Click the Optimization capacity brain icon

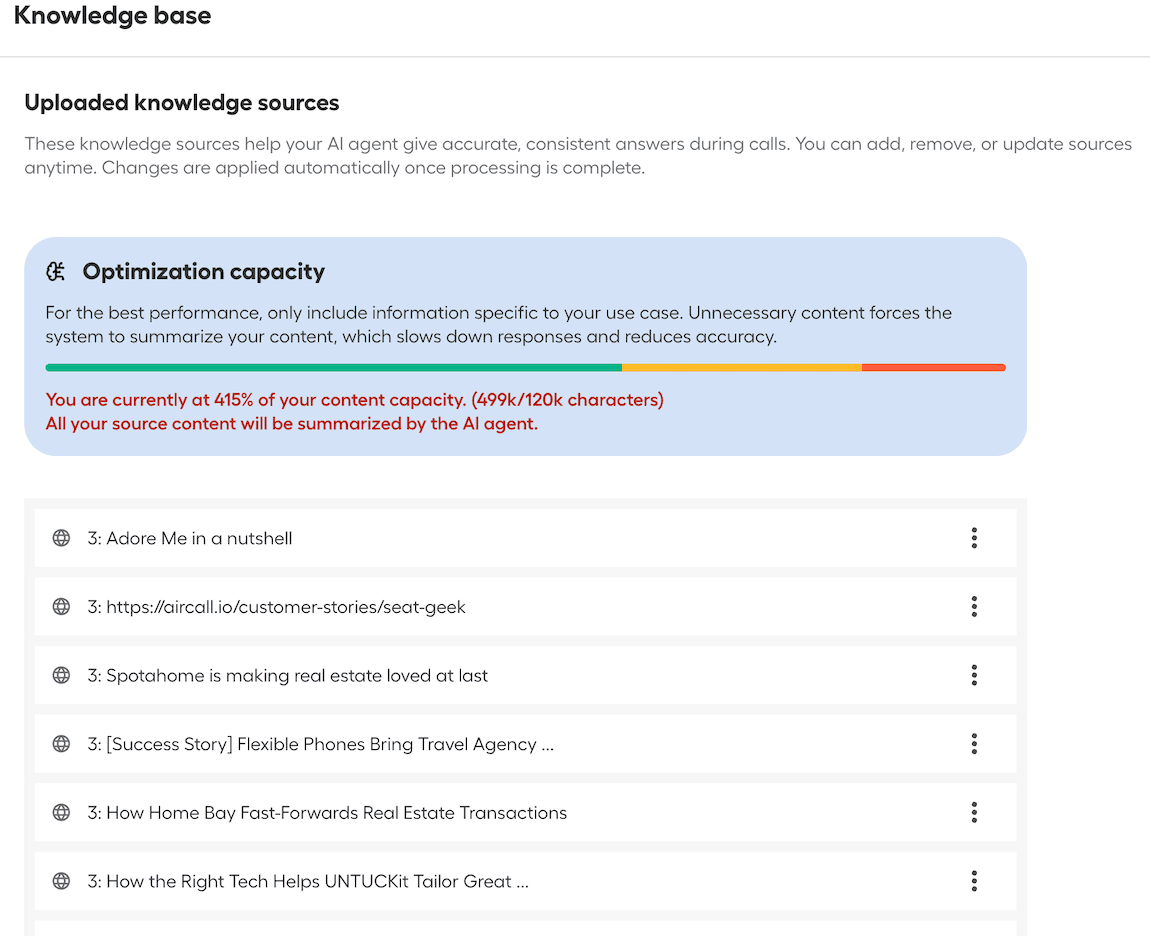pos(57,272)
